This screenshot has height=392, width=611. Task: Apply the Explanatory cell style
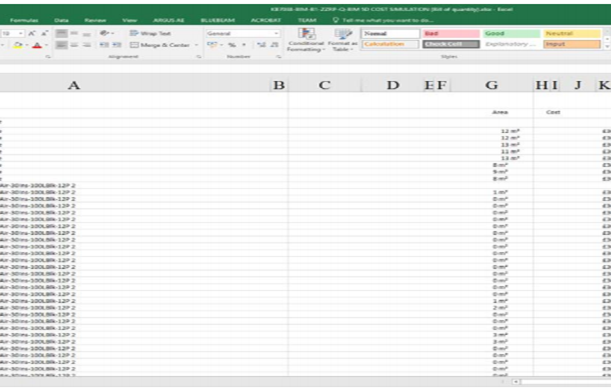click(511, 44)
